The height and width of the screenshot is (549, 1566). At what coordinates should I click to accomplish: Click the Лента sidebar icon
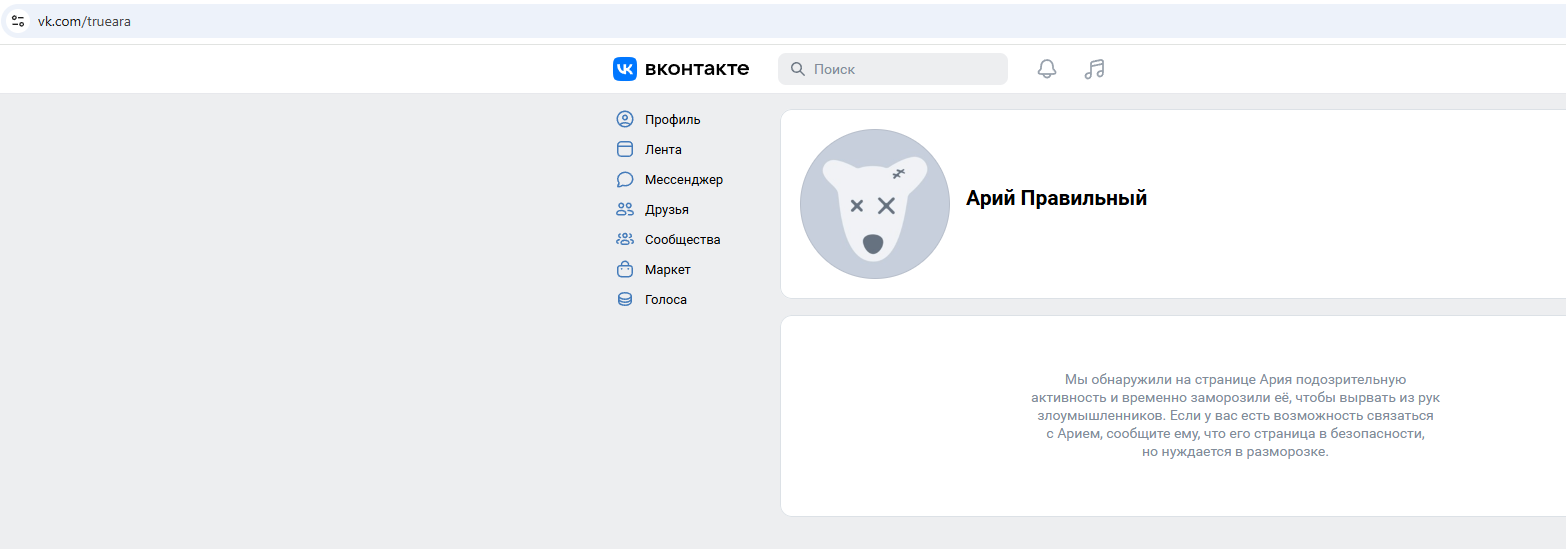(625, 150)
